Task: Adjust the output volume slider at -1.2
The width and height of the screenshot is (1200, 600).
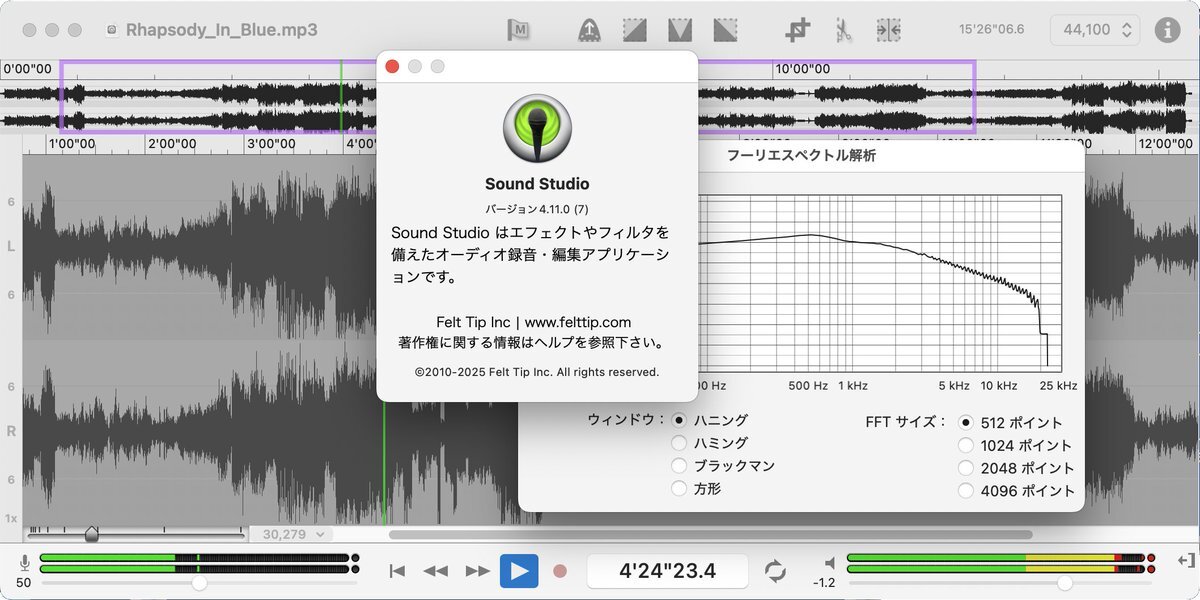Action: pyautogui.click(x=1064, y=582)
